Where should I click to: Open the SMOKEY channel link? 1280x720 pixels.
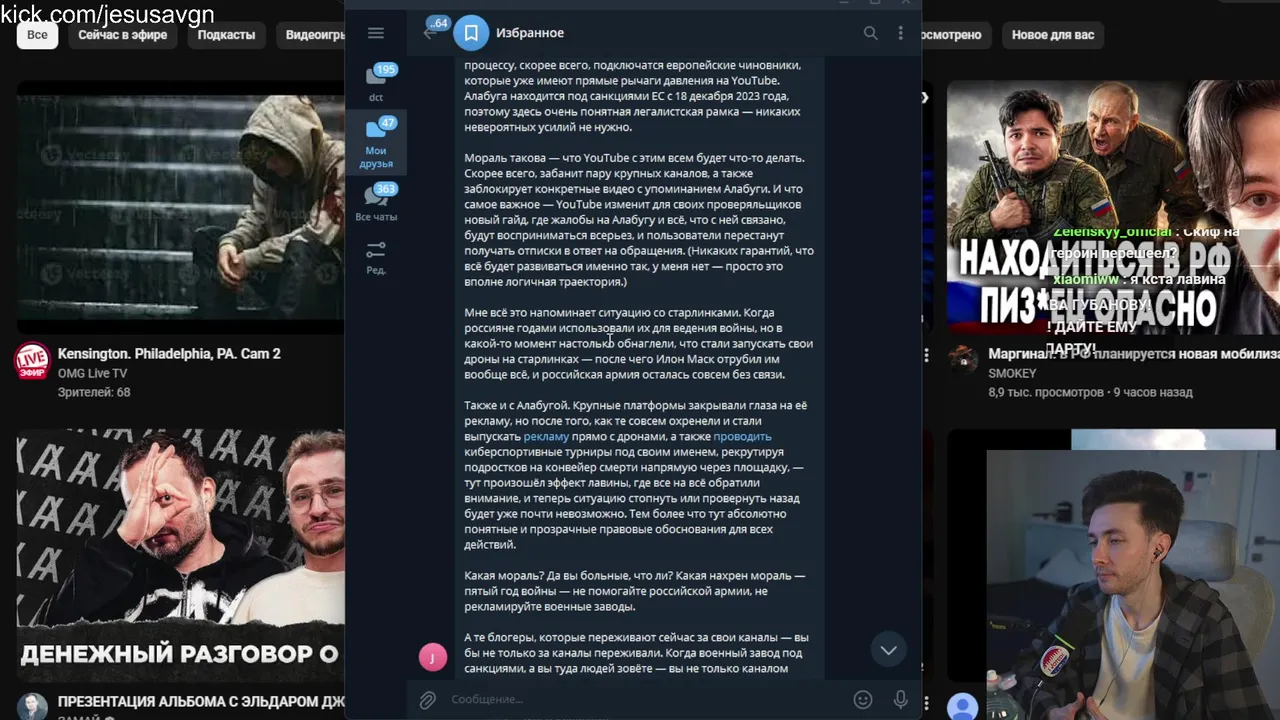pyautogui.click(x=1012, y=373)
